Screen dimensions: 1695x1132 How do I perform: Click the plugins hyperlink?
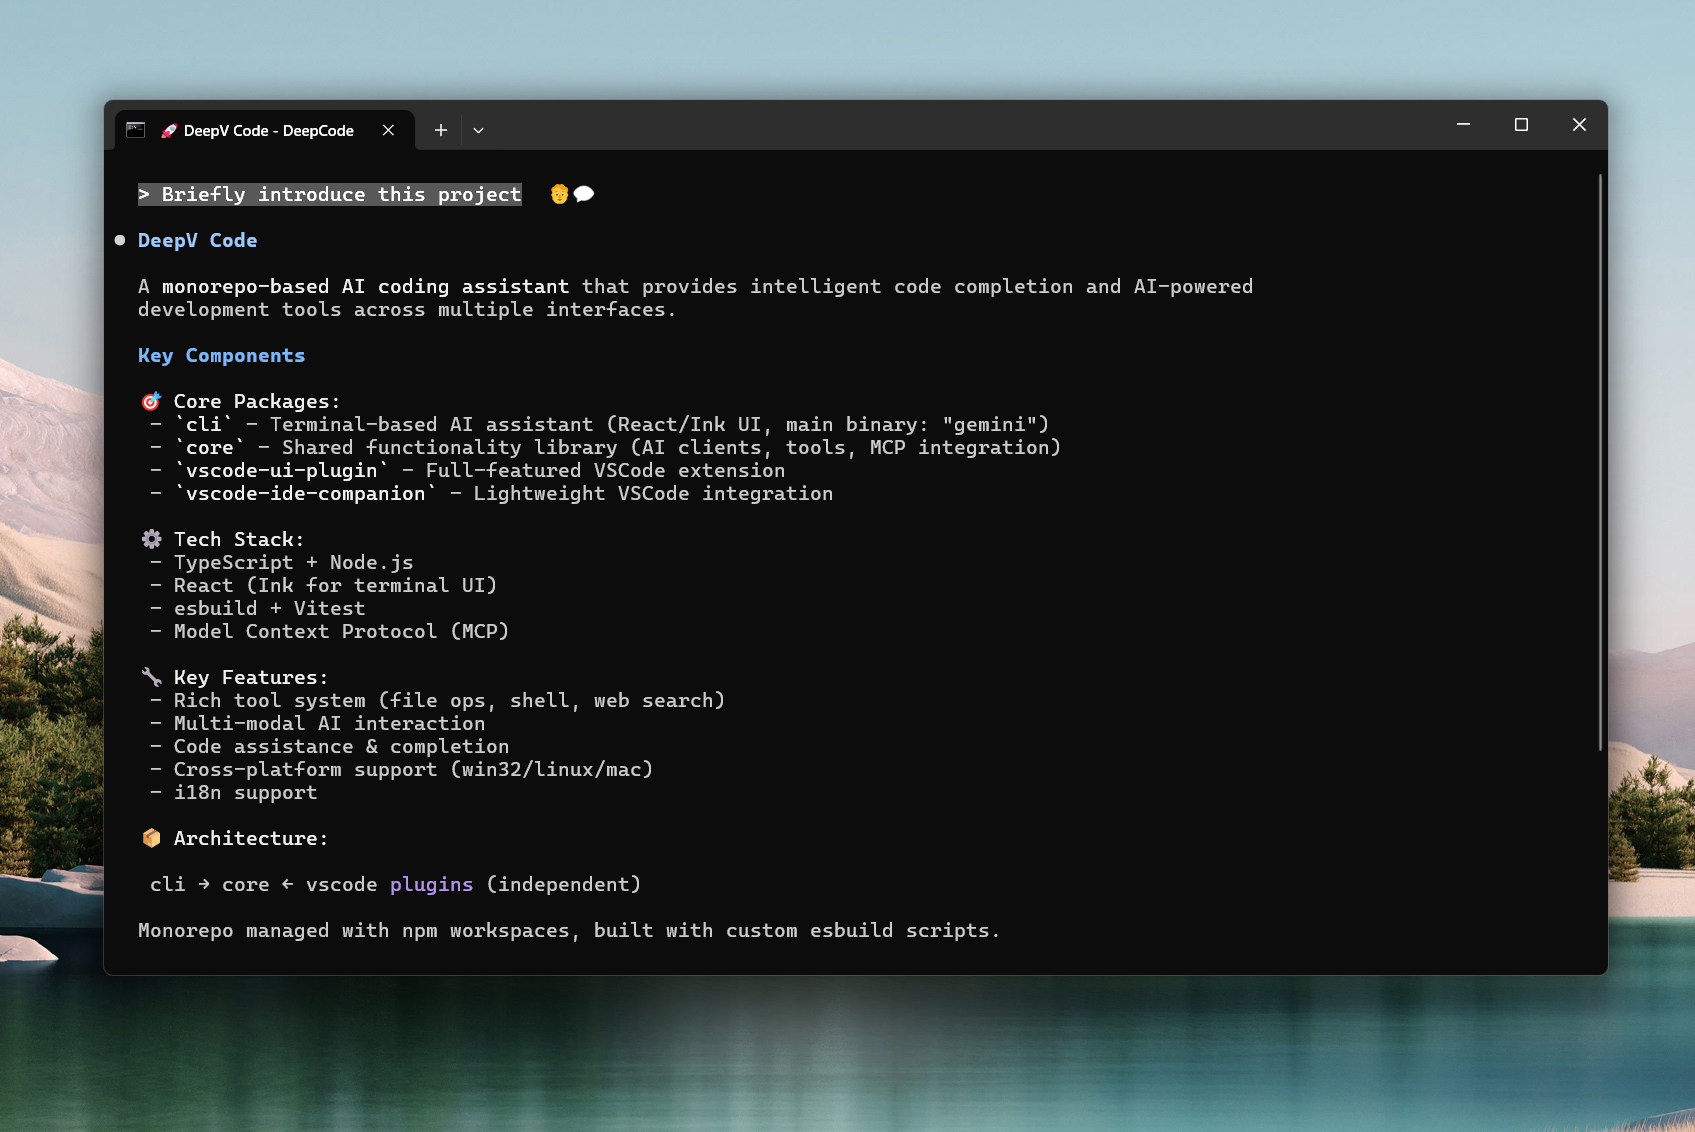[431, 884]
